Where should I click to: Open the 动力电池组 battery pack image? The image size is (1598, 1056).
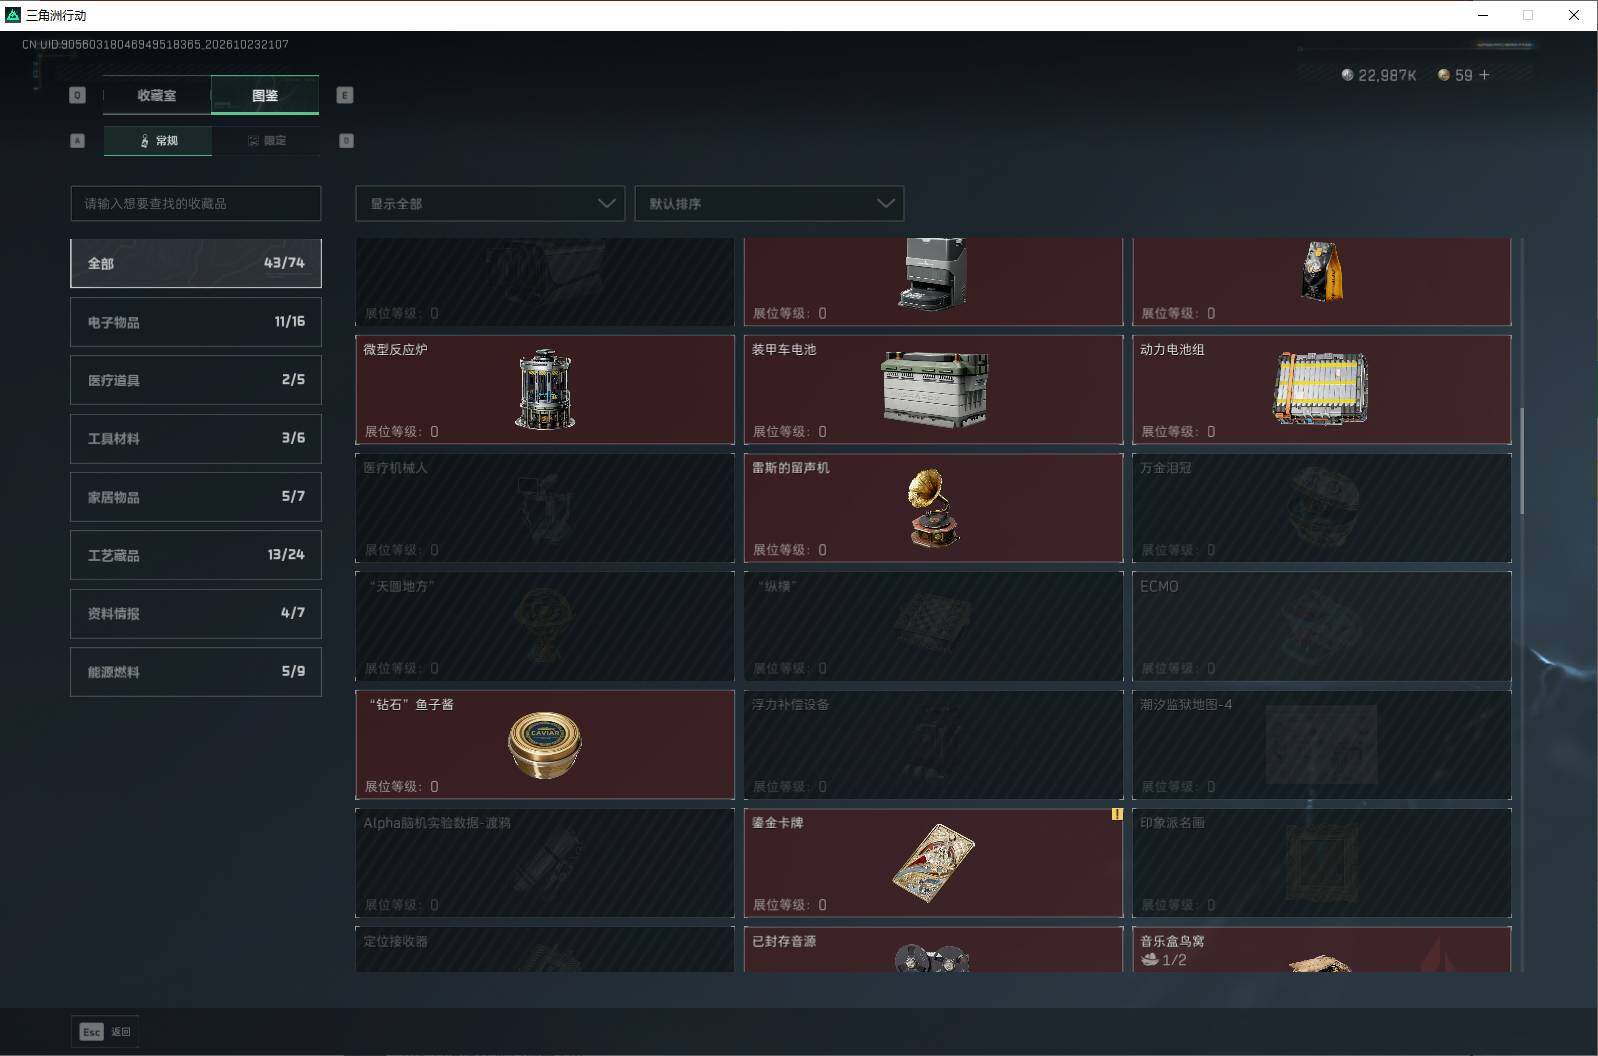pyautogui.click(x=1320, y=388)
